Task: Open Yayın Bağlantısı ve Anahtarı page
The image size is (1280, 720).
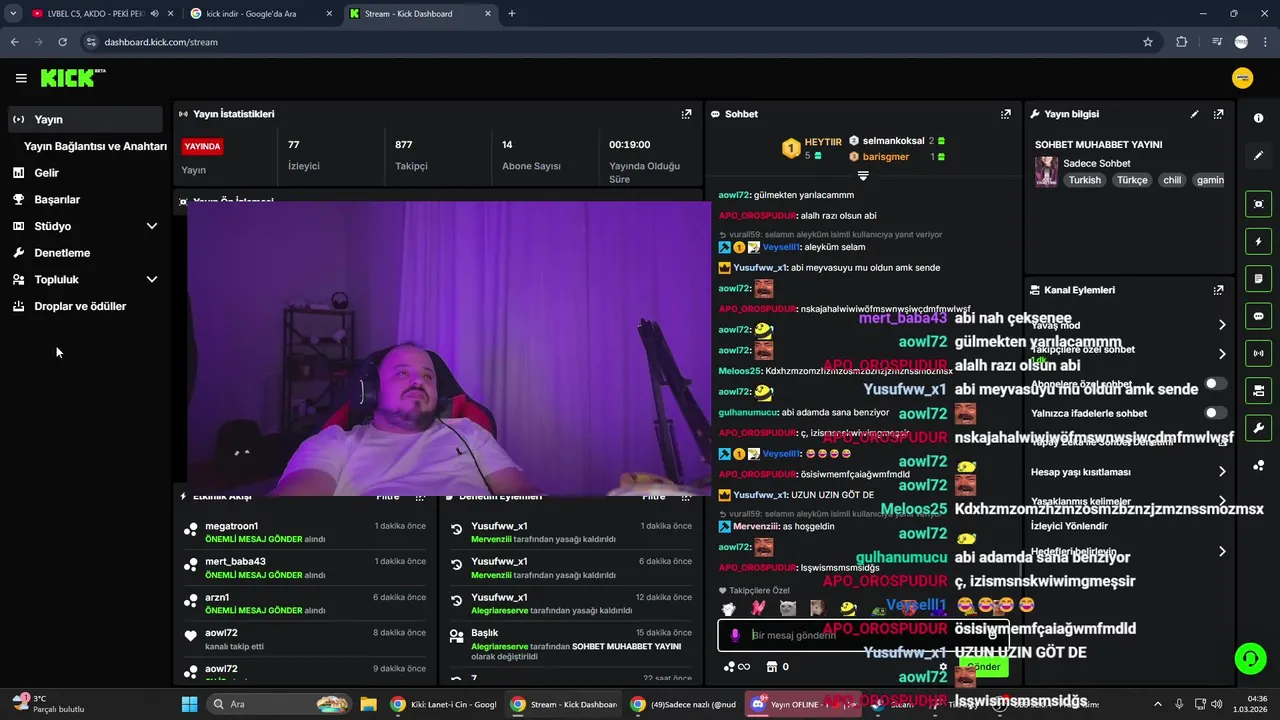Action: 95,146
